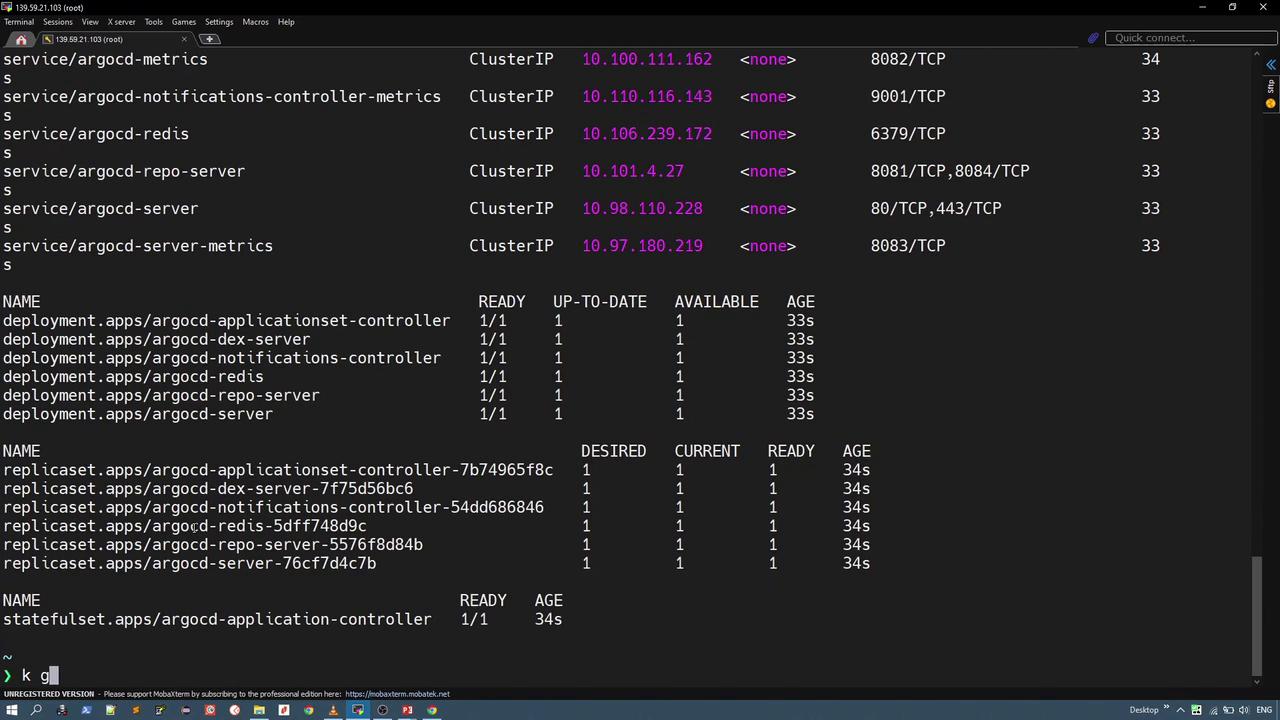1280x720 pixels.
Task: Click replicaset argocd-applicationset-controller-7b74965f8c text
Action: click(278, 469)
